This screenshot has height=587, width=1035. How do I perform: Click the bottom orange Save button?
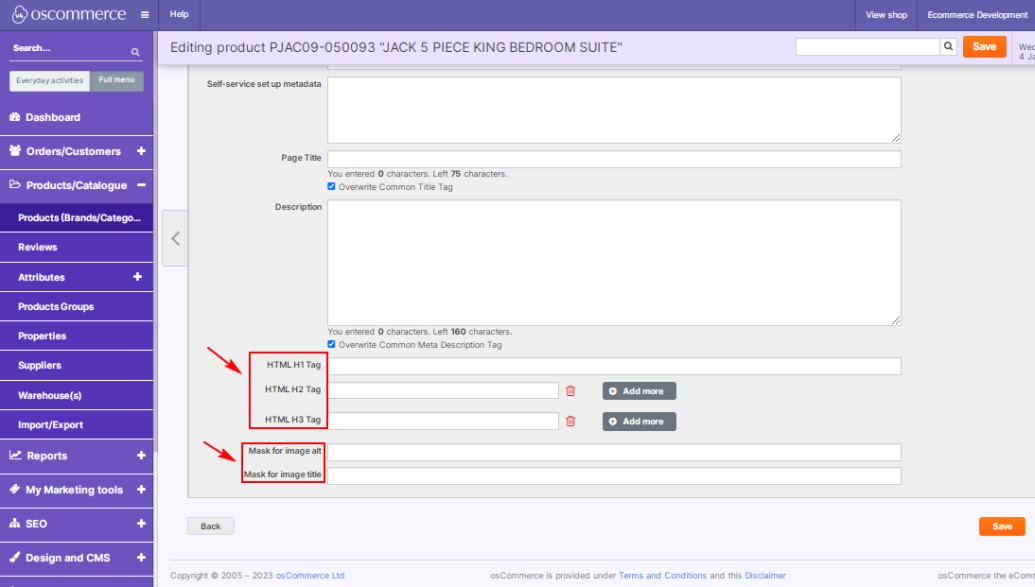click(1002, 526)
